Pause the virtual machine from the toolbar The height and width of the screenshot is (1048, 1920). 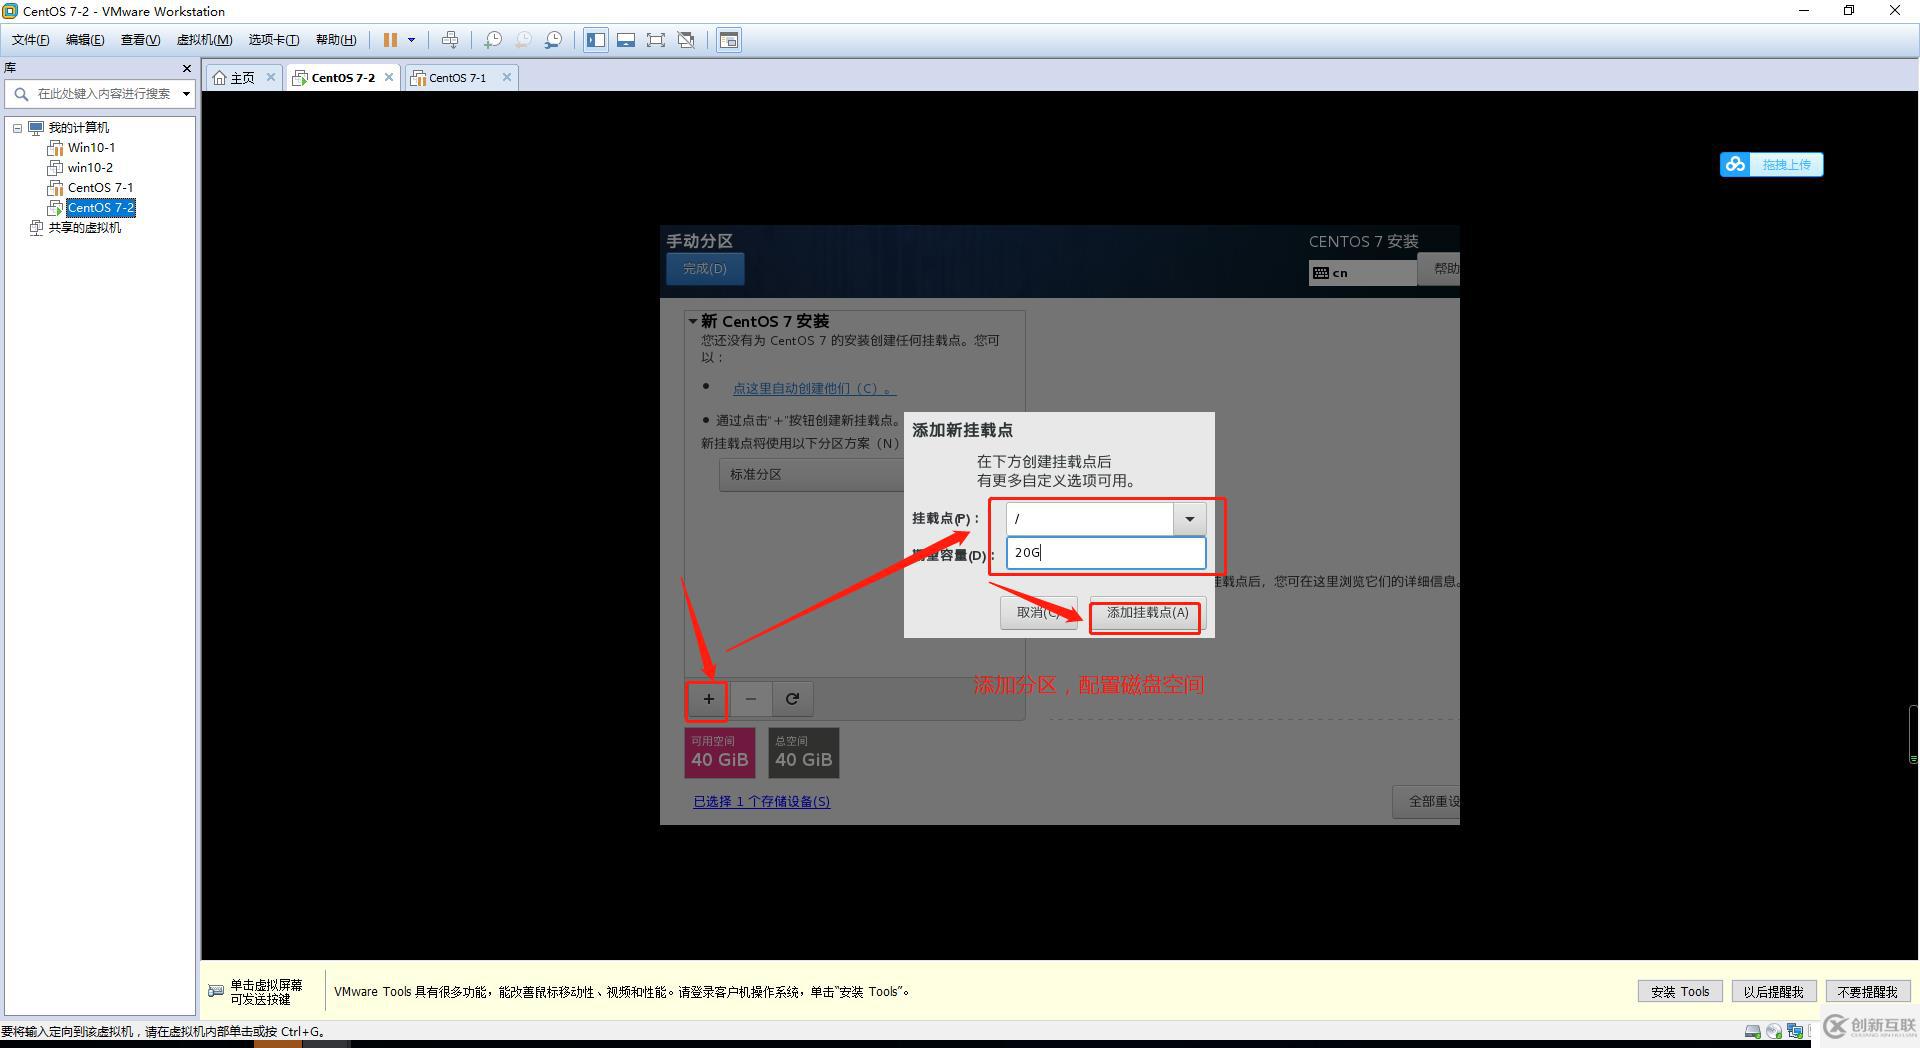coord(390,40)
